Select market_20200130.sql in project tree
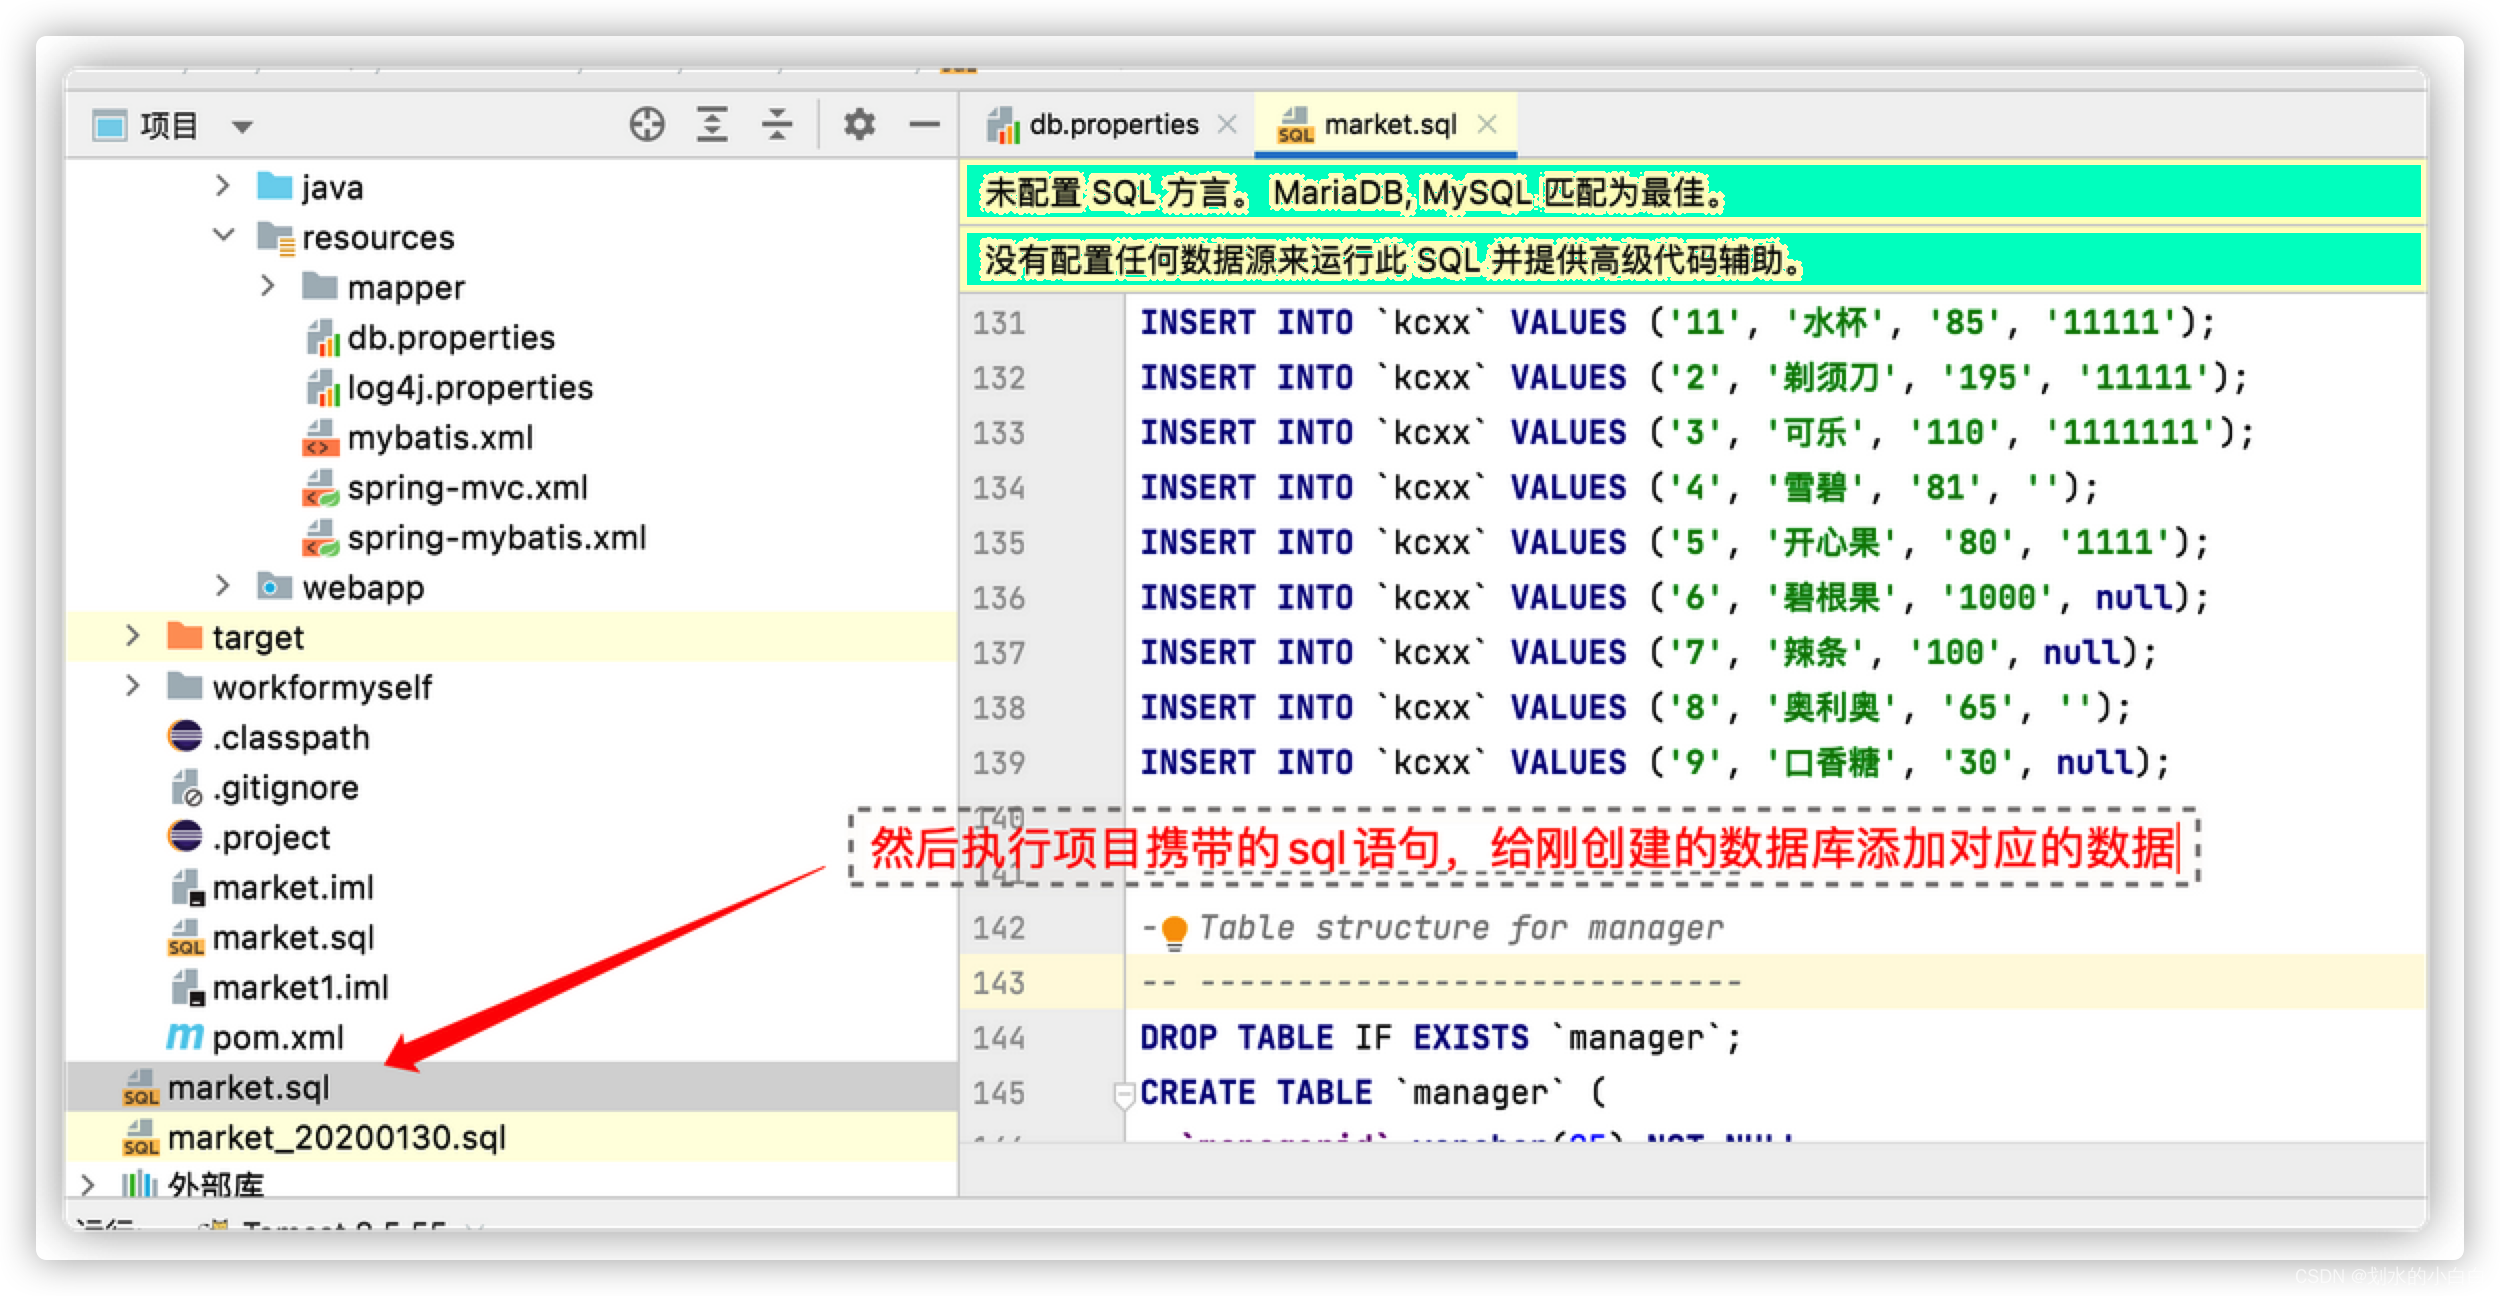This screenshot has height=1296, width=2500. (336, 1138)
